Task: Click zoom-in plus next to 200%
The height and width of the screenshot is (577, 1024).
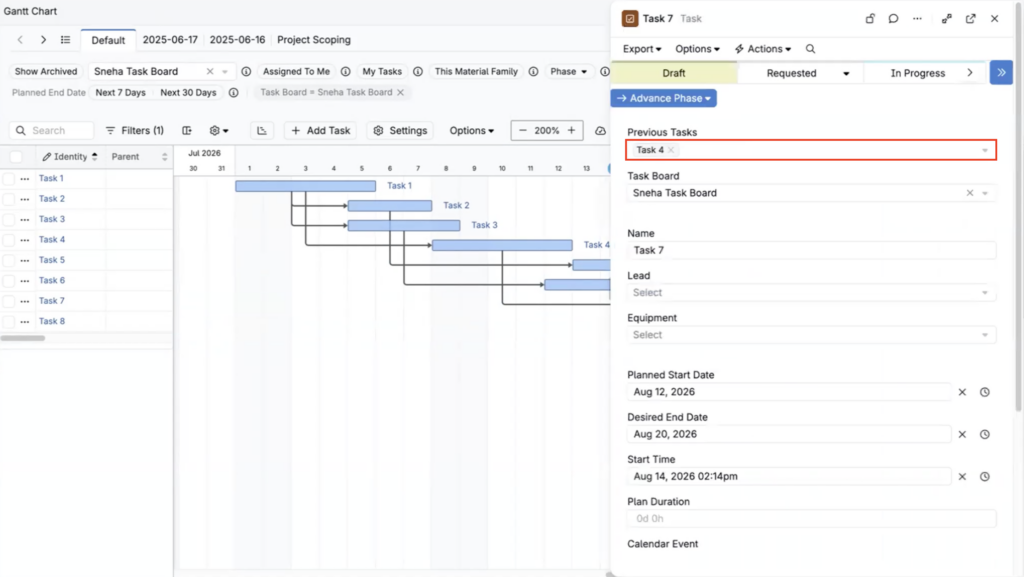Action: click(571, 131)
